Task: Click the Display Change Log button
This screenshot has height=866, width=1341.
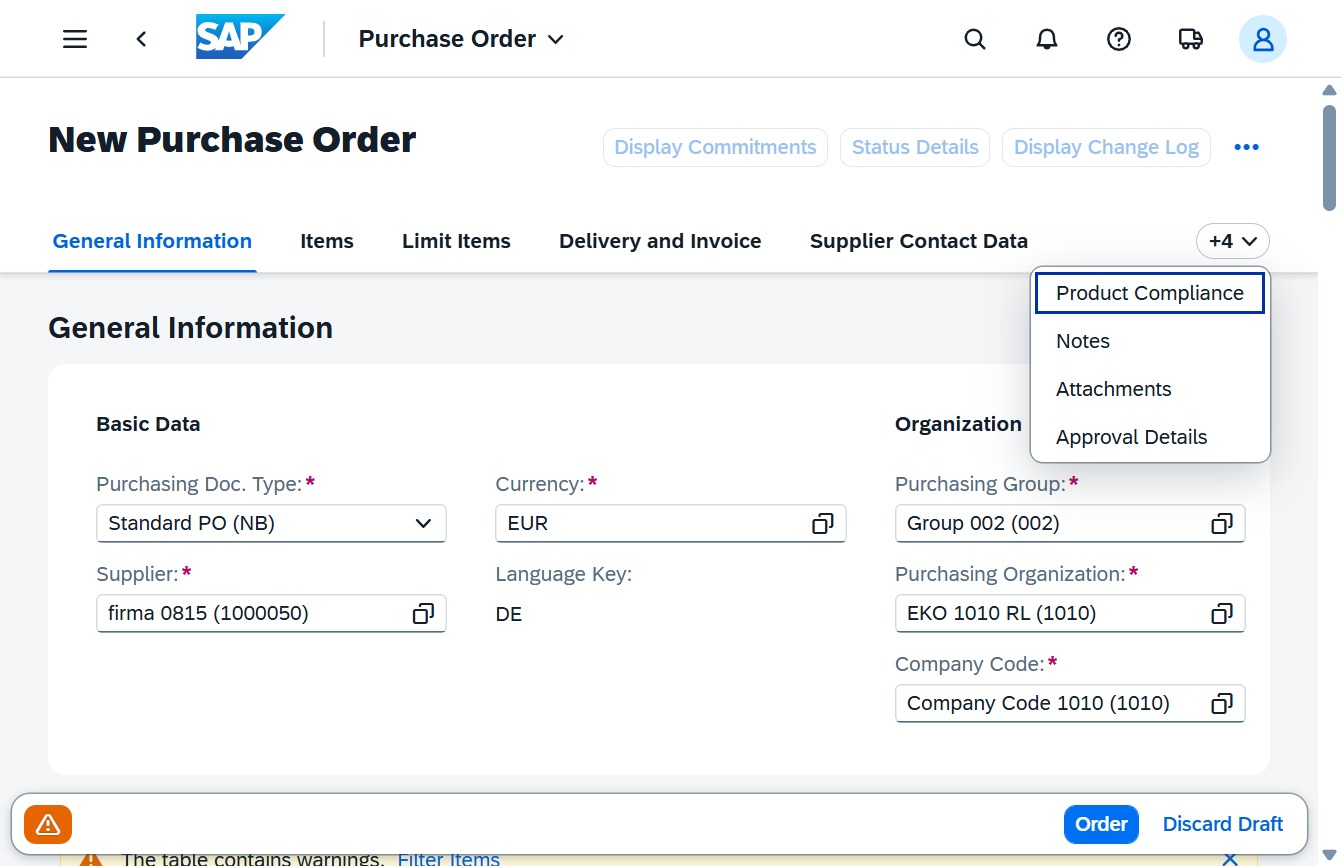Action: coord(1106,147)
